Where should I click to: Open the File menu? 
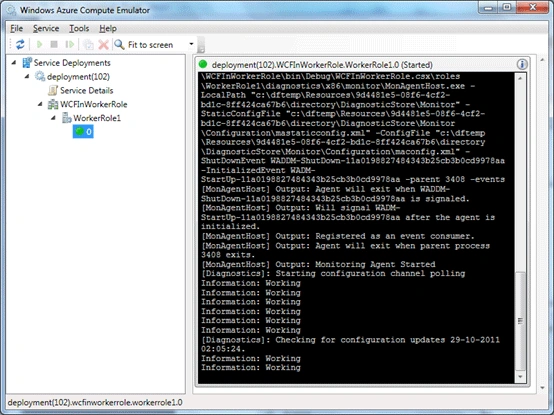click(17, 29)
